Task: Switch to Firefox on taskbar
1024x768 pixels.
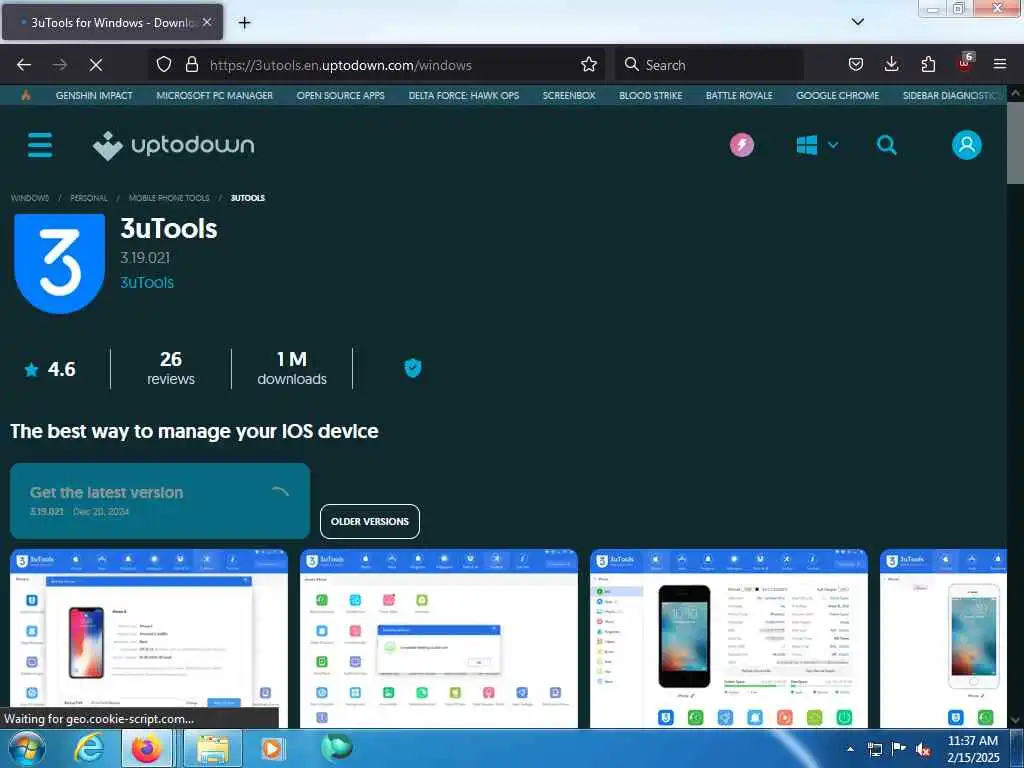Action: pos(146,748)
